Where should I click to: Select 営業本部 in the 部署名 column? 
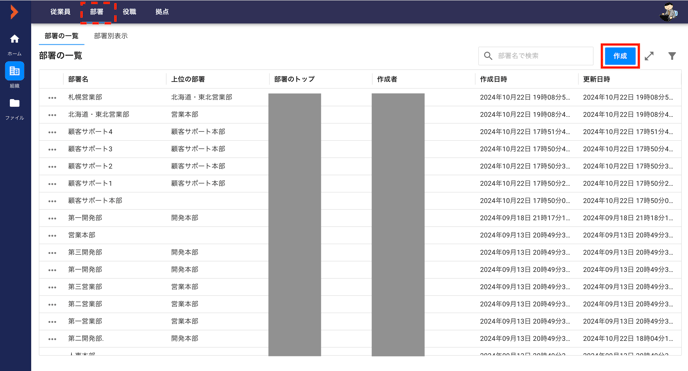(x=82, y=235)
